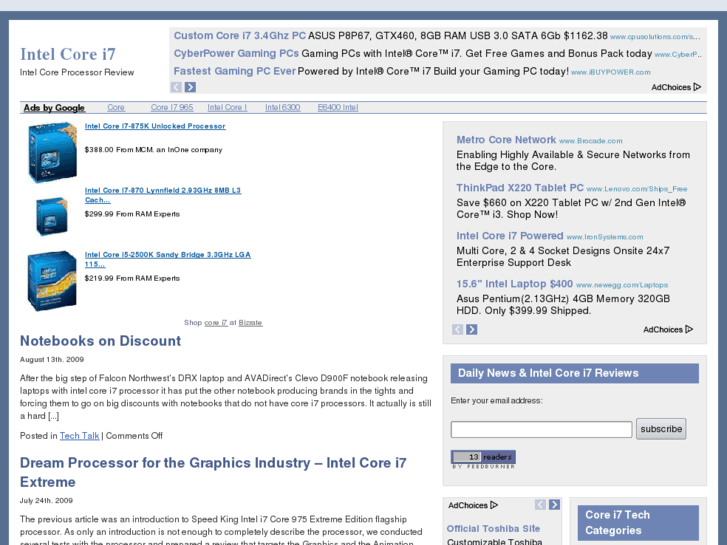Viewport: 727px width, 545px height.
Task: Click the subscribe button
Action: point(661,429)
